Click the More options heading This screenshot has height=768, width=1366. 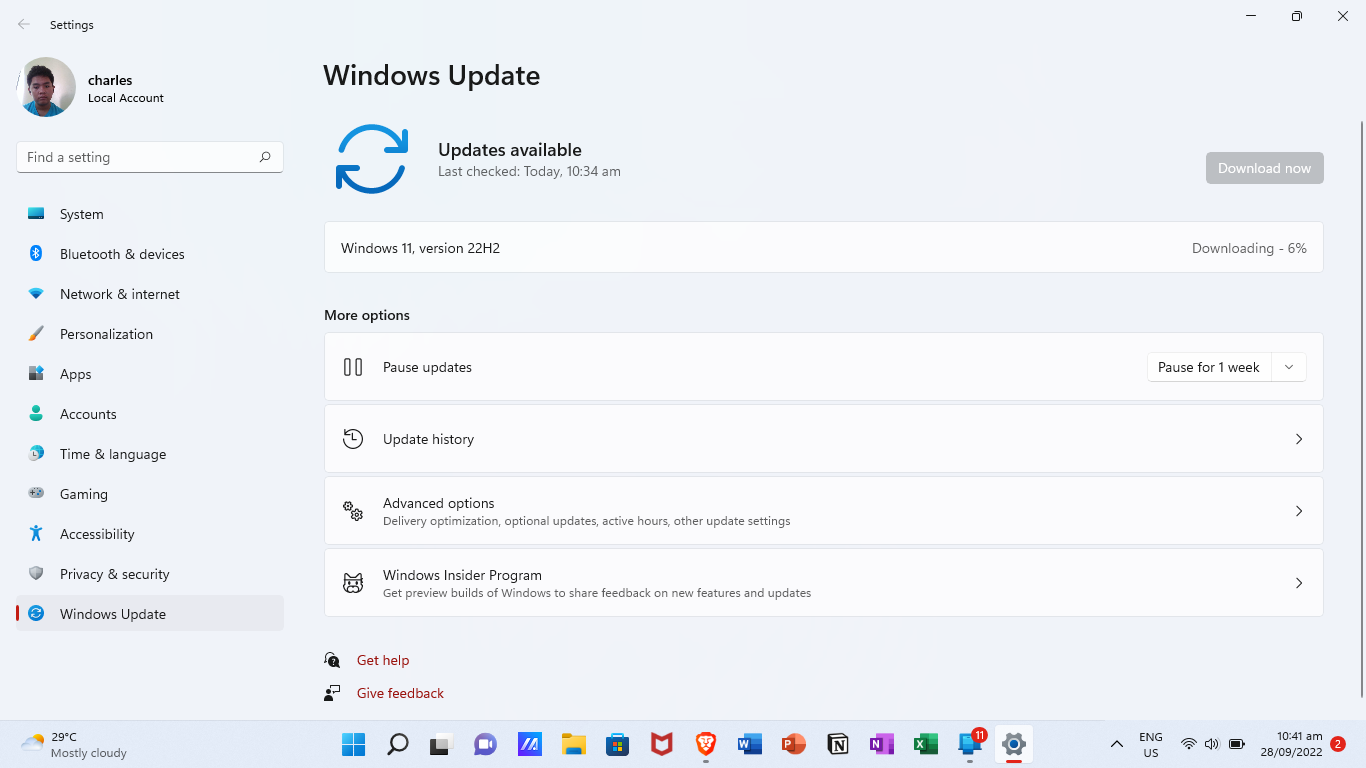(367, 315)
